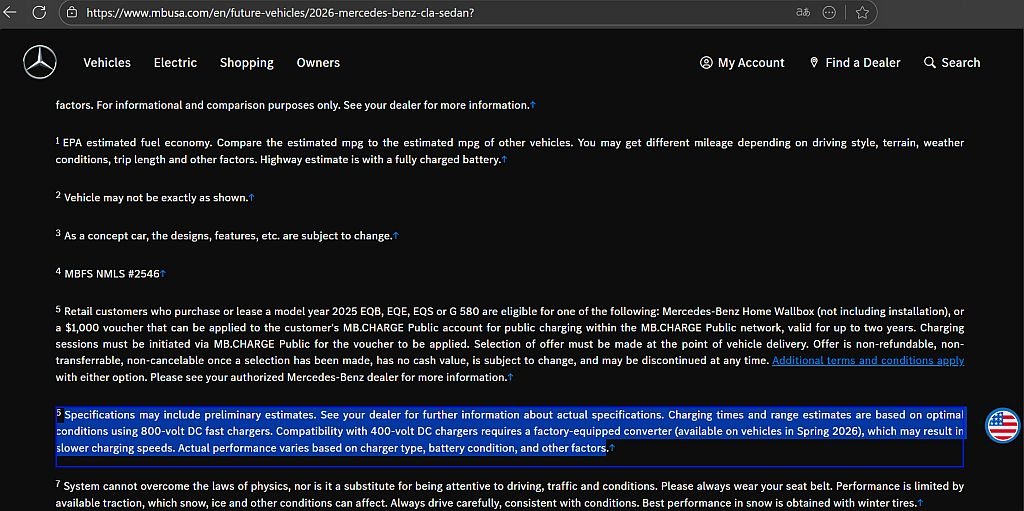Open the address bar ellipsis options
This screenshot has width=1024, height=511.
(829, 13)
